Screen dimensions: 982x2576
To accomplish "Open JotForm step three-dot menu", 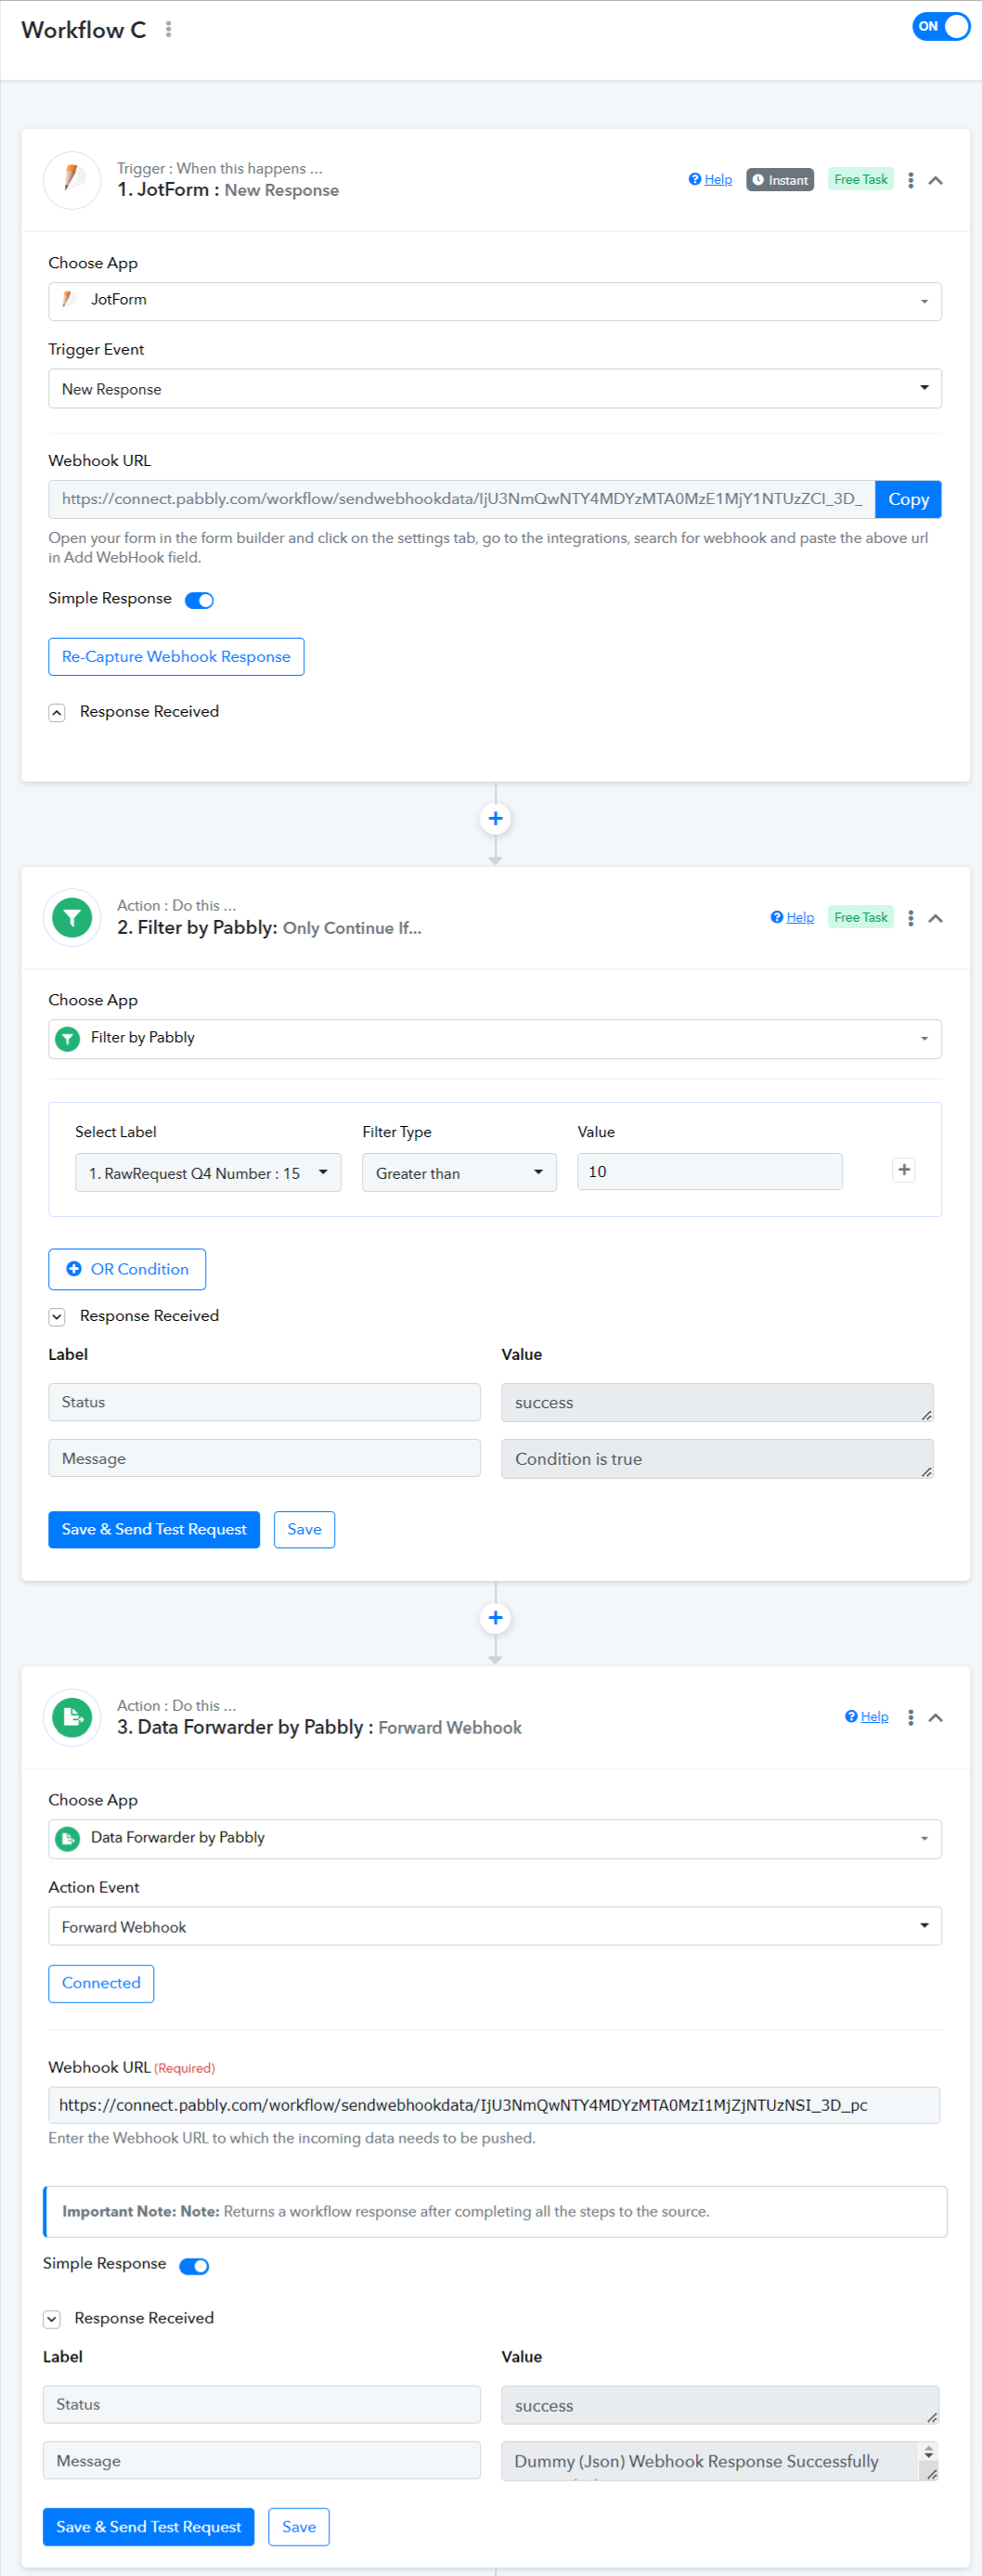I will (910, 180).
